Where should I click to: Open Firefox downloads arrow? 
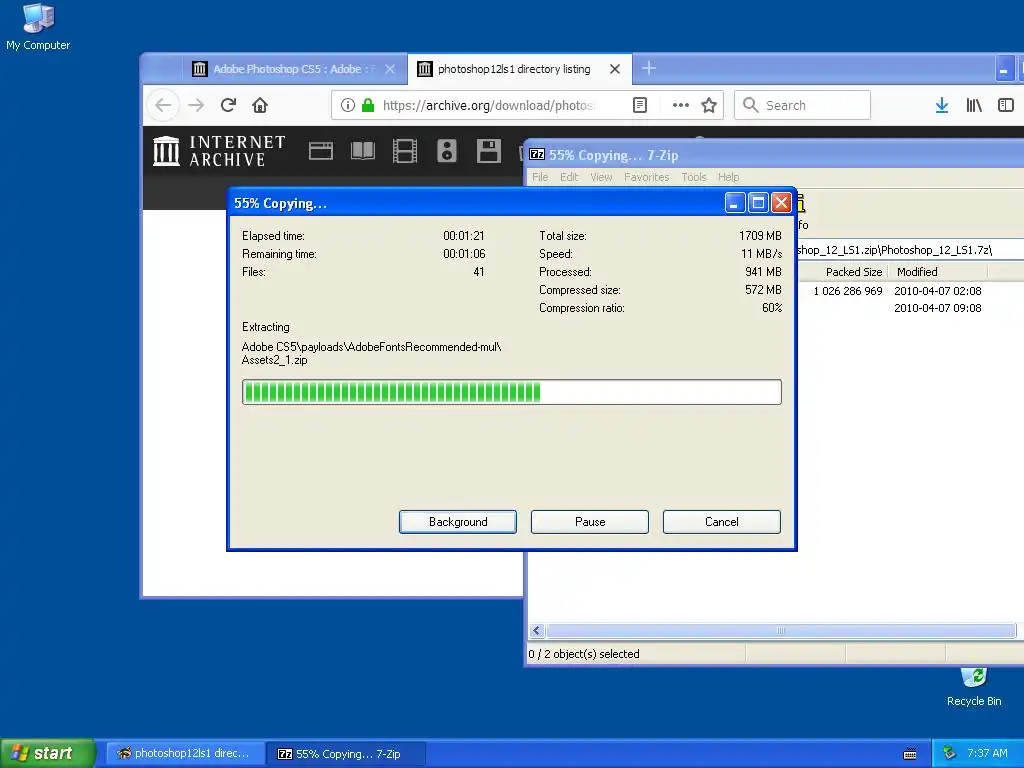click(942, 105)
